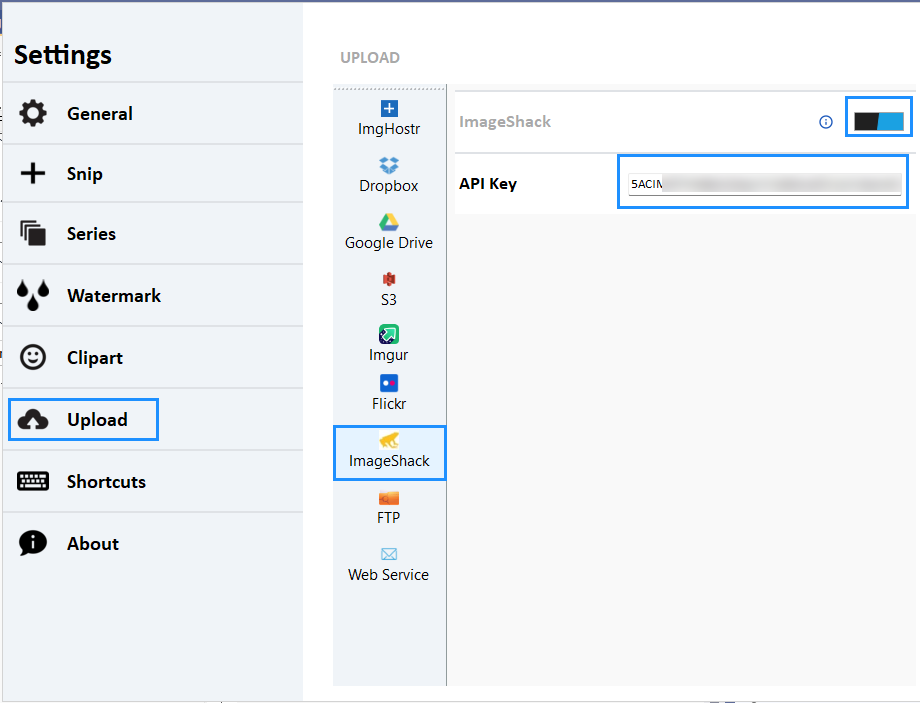Click the About info bubble icon

point(33,543)
